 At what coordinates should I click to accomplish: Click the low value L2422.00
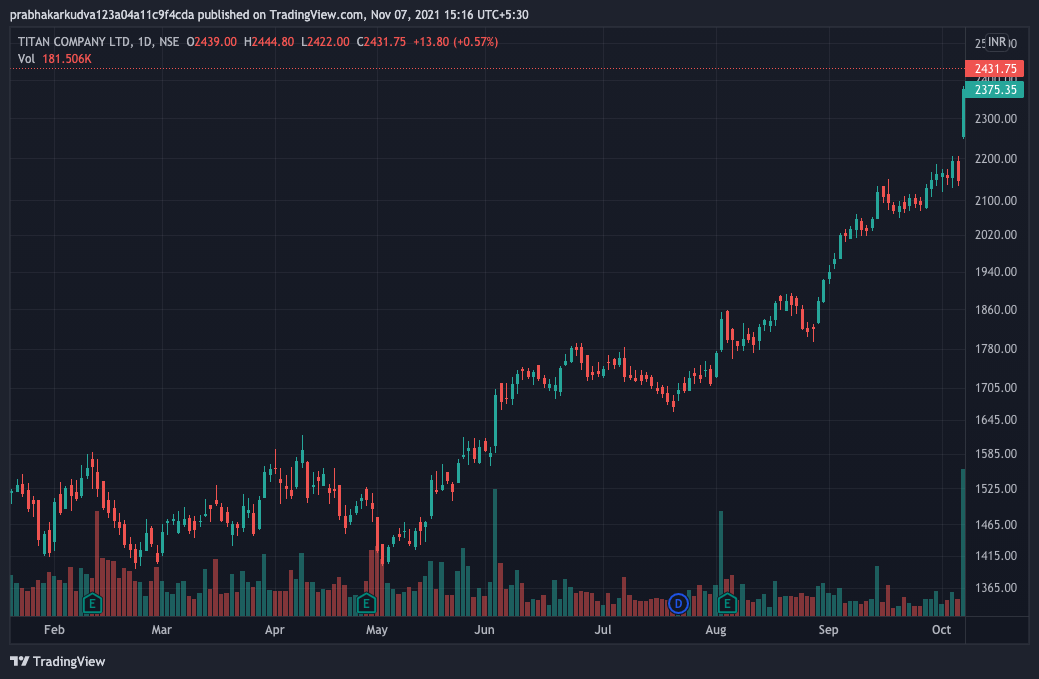pyautogui.click(x=325, y=42)
